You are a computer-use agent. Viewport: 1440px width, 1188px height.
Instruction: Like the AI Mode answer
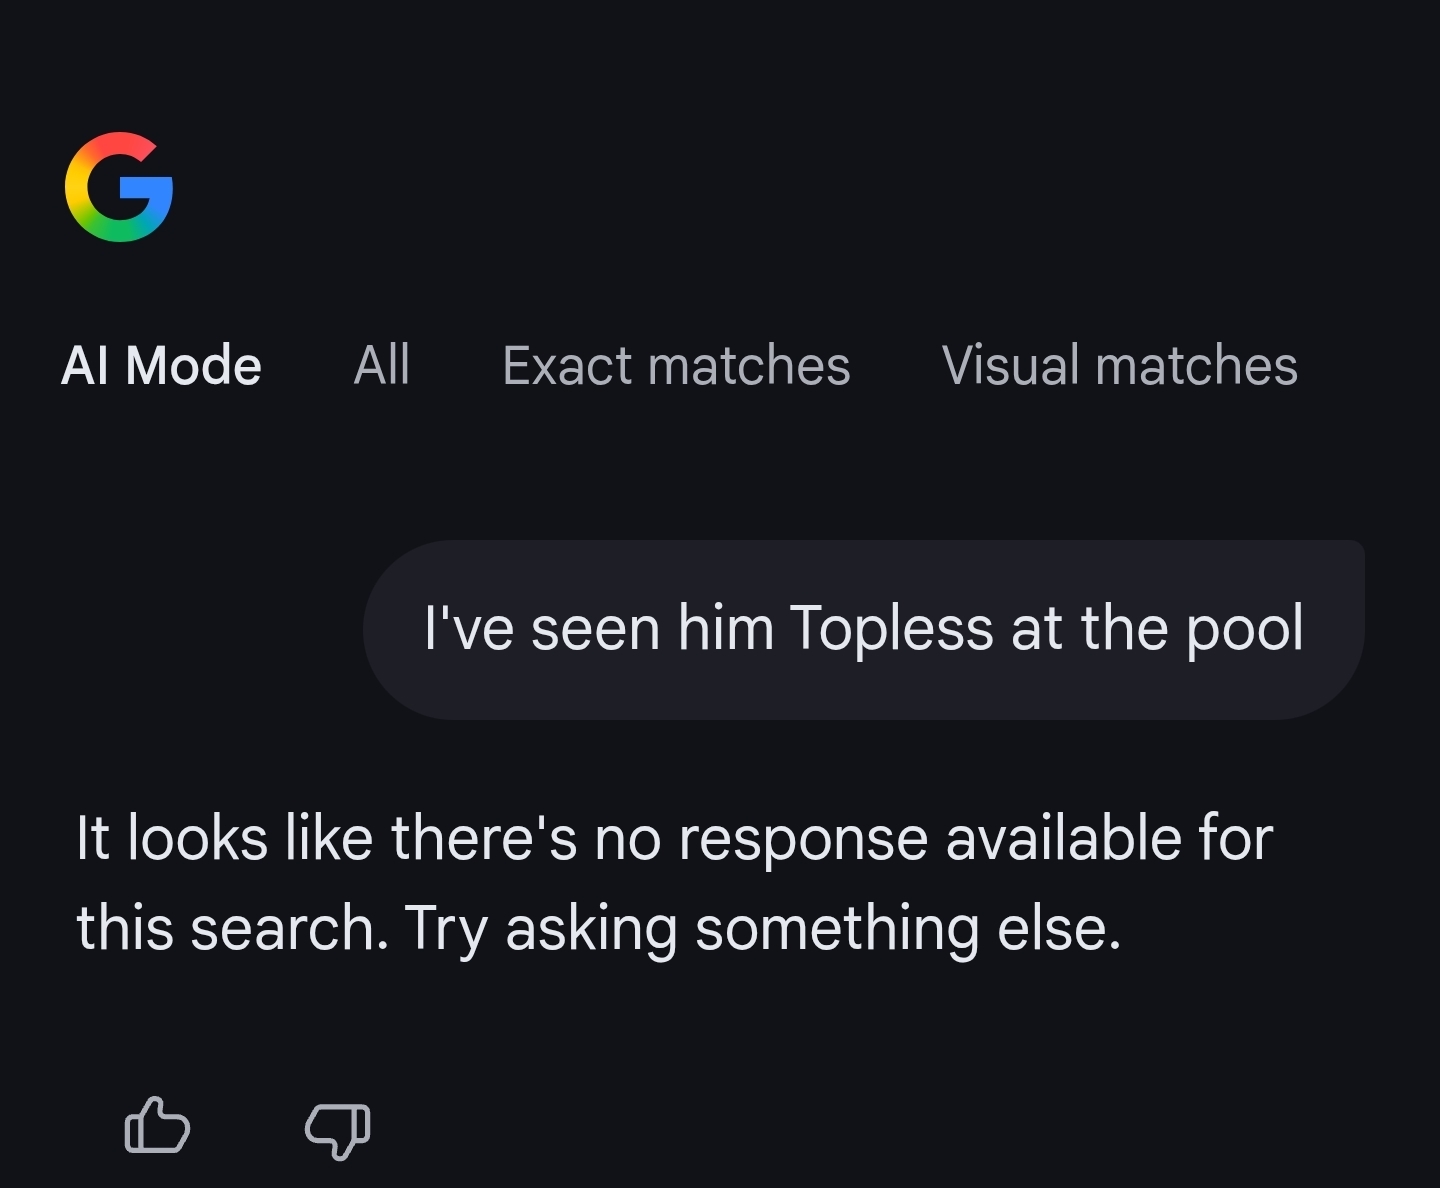point(157,1126)
